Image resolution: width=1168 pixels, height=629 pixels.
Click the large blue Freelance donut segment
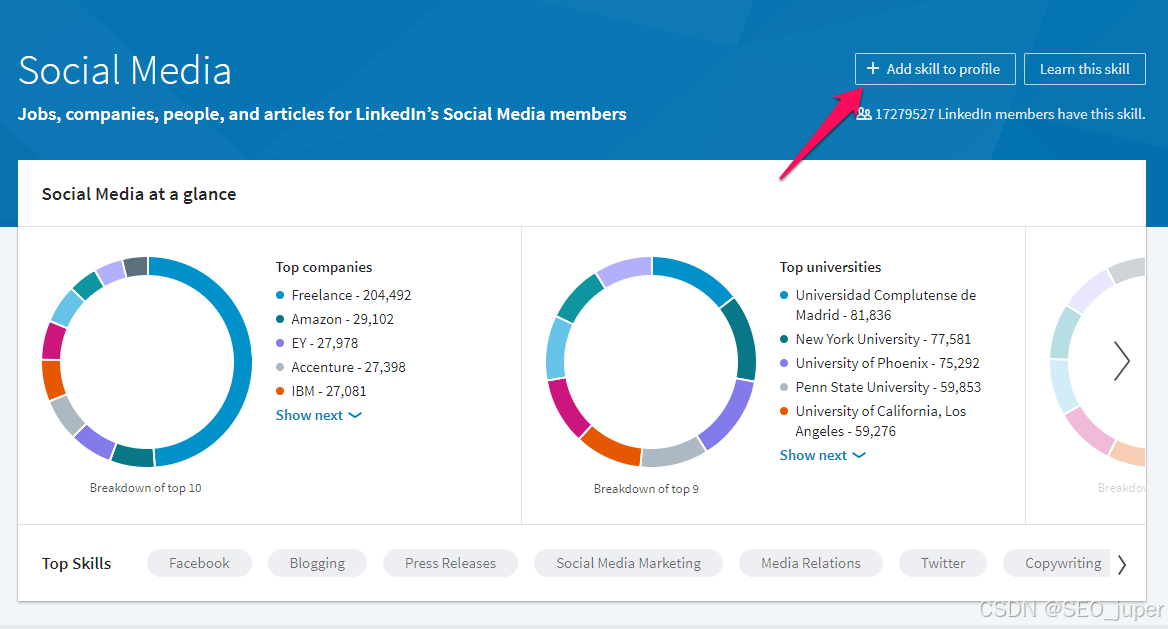click(243, 361)
